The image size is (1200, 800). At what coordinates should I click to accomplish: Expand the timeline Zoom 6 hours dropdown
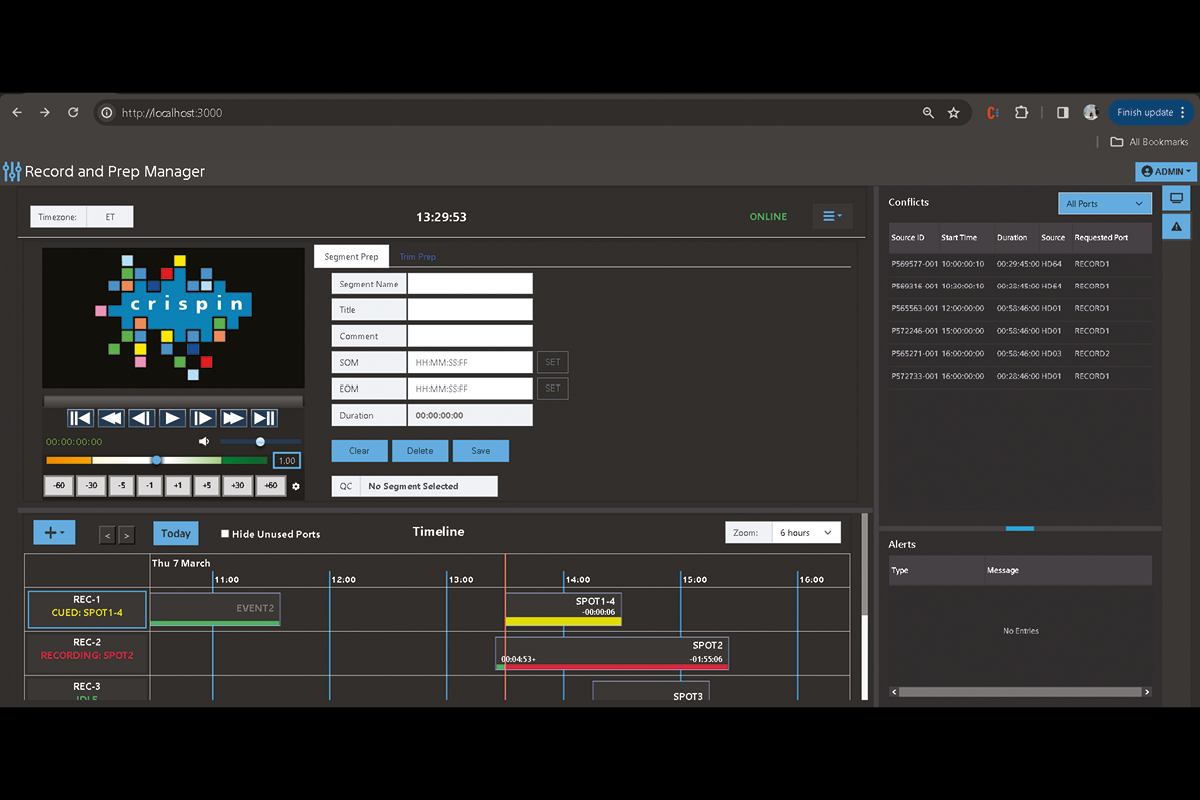pos(805,533)
